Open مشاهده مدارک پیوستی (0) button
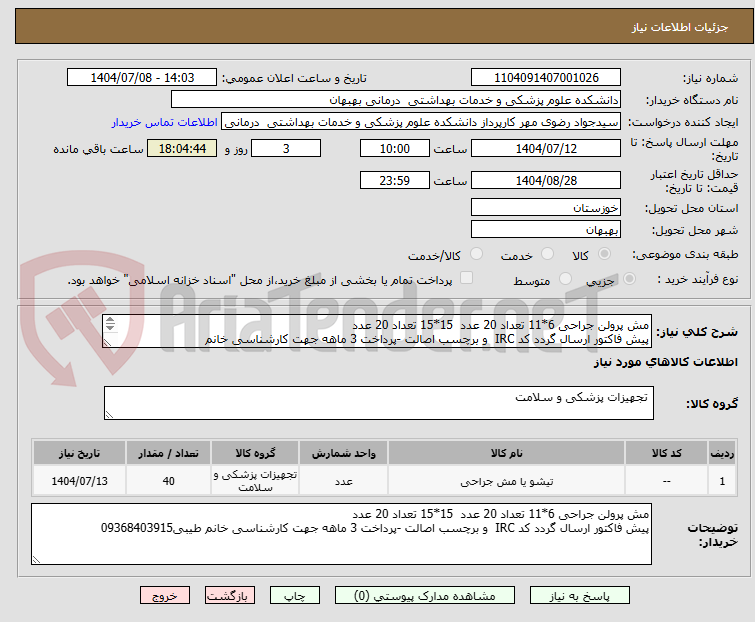755x622 pixels. 425,596
